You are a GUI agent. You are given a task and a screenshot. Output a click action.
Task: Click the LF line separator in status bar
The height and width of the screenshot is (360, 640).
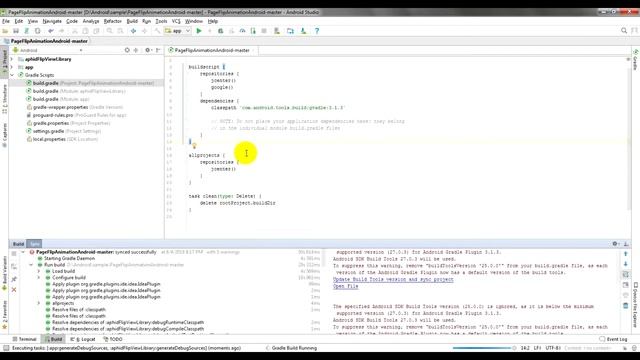pos(537,348)
